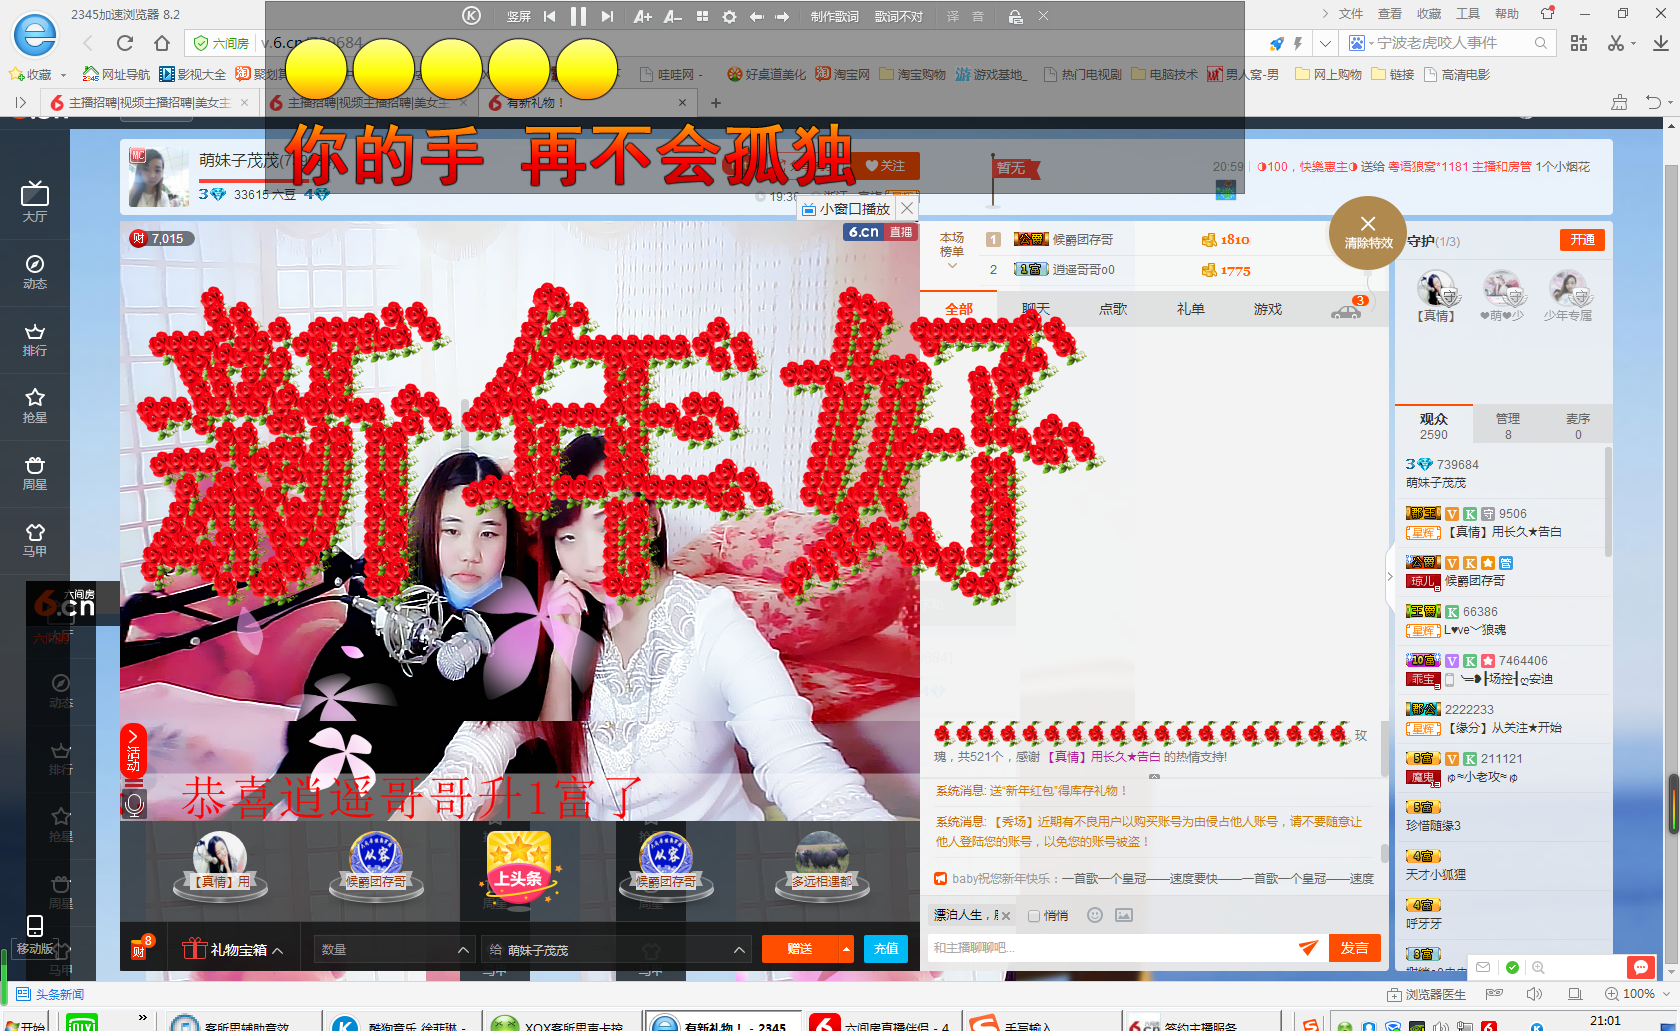Open the browser apps grid icon
The width and height of the screenshot is (1680, 1031).
click(x=1579, y=43)
